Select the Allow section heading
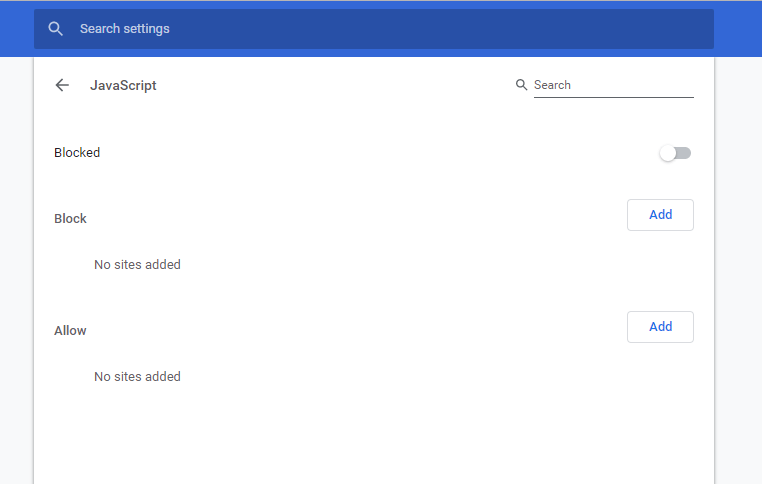This screenshot has width=762, height=484. [x=70, y=330]
